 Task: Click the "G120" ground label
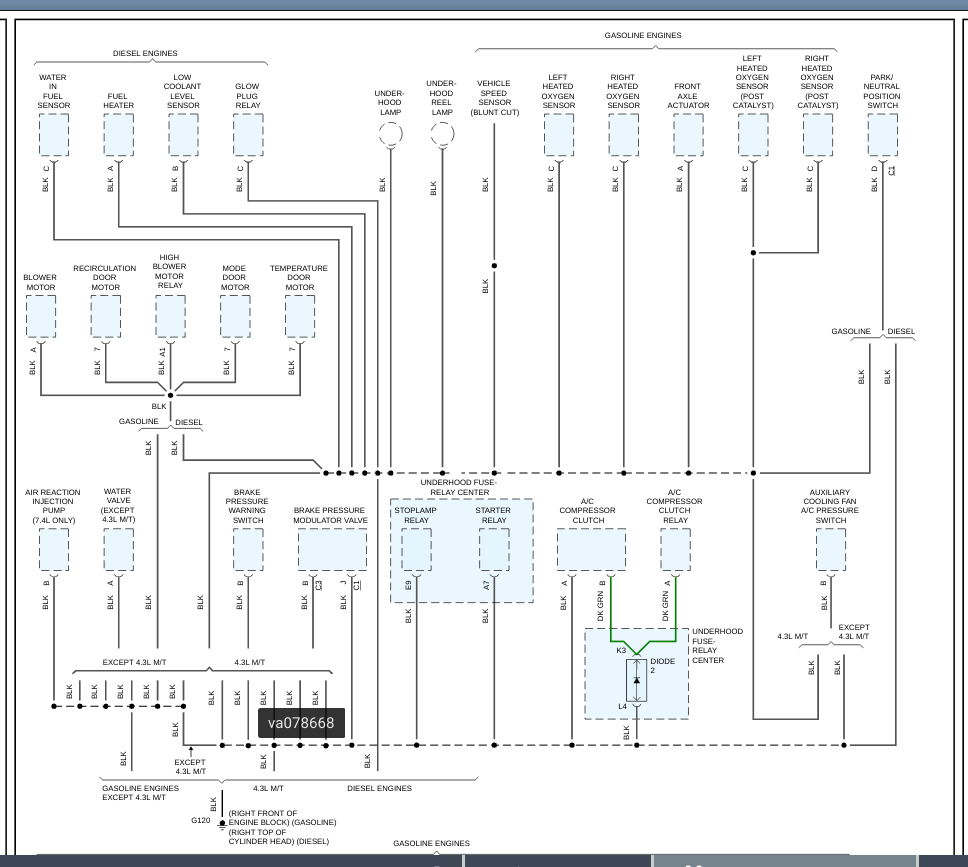[201, 820]
